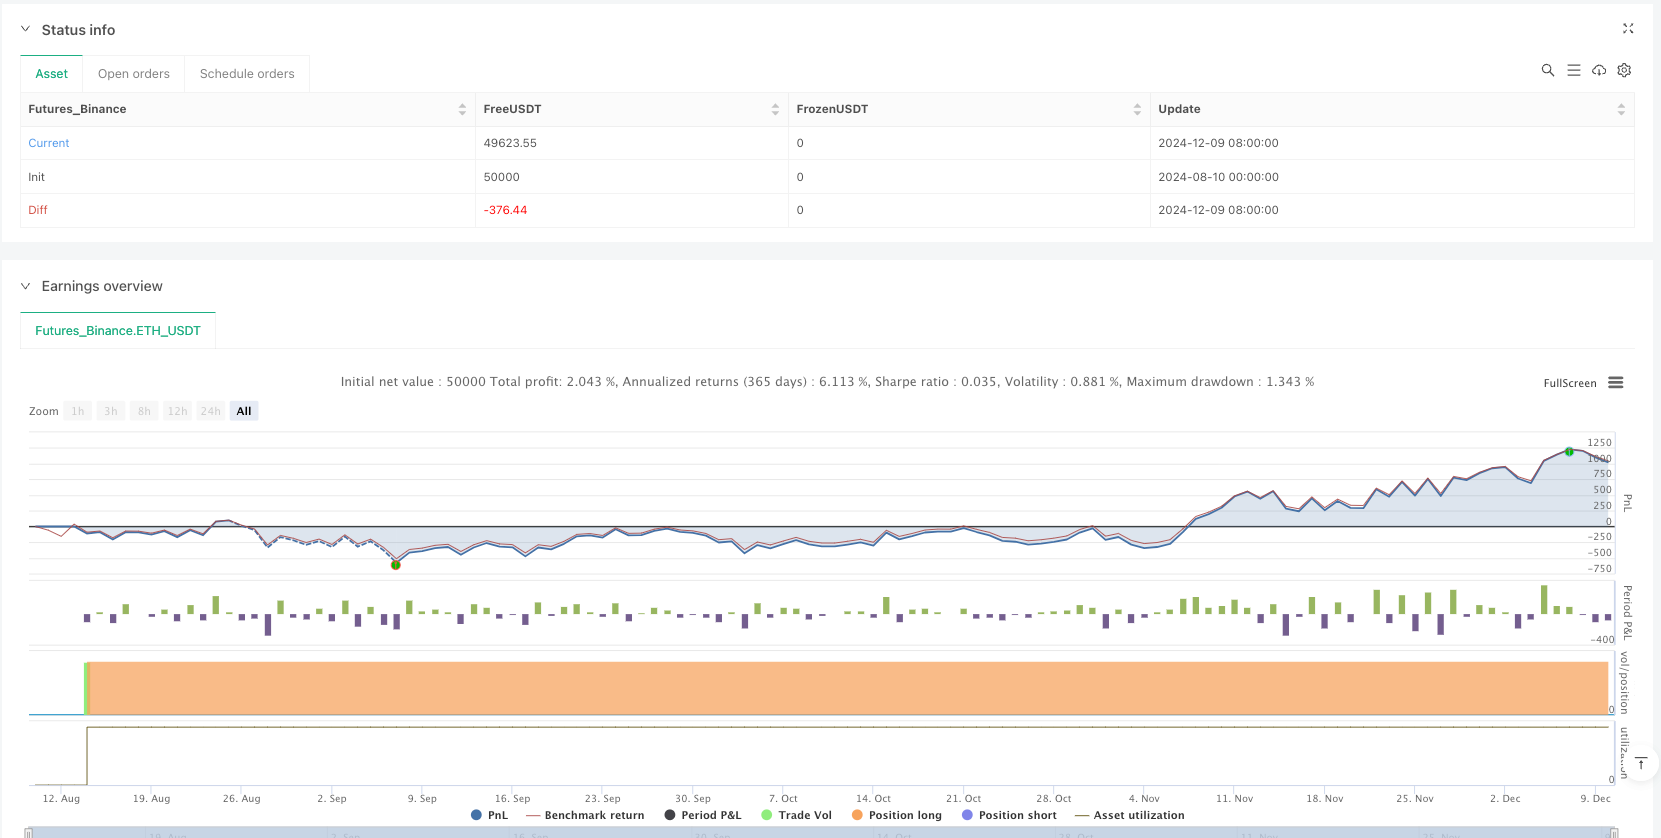Switch to the Schedule orders tab
The width and height of the screenshot is (1661, 838).
tap(247, 74)
